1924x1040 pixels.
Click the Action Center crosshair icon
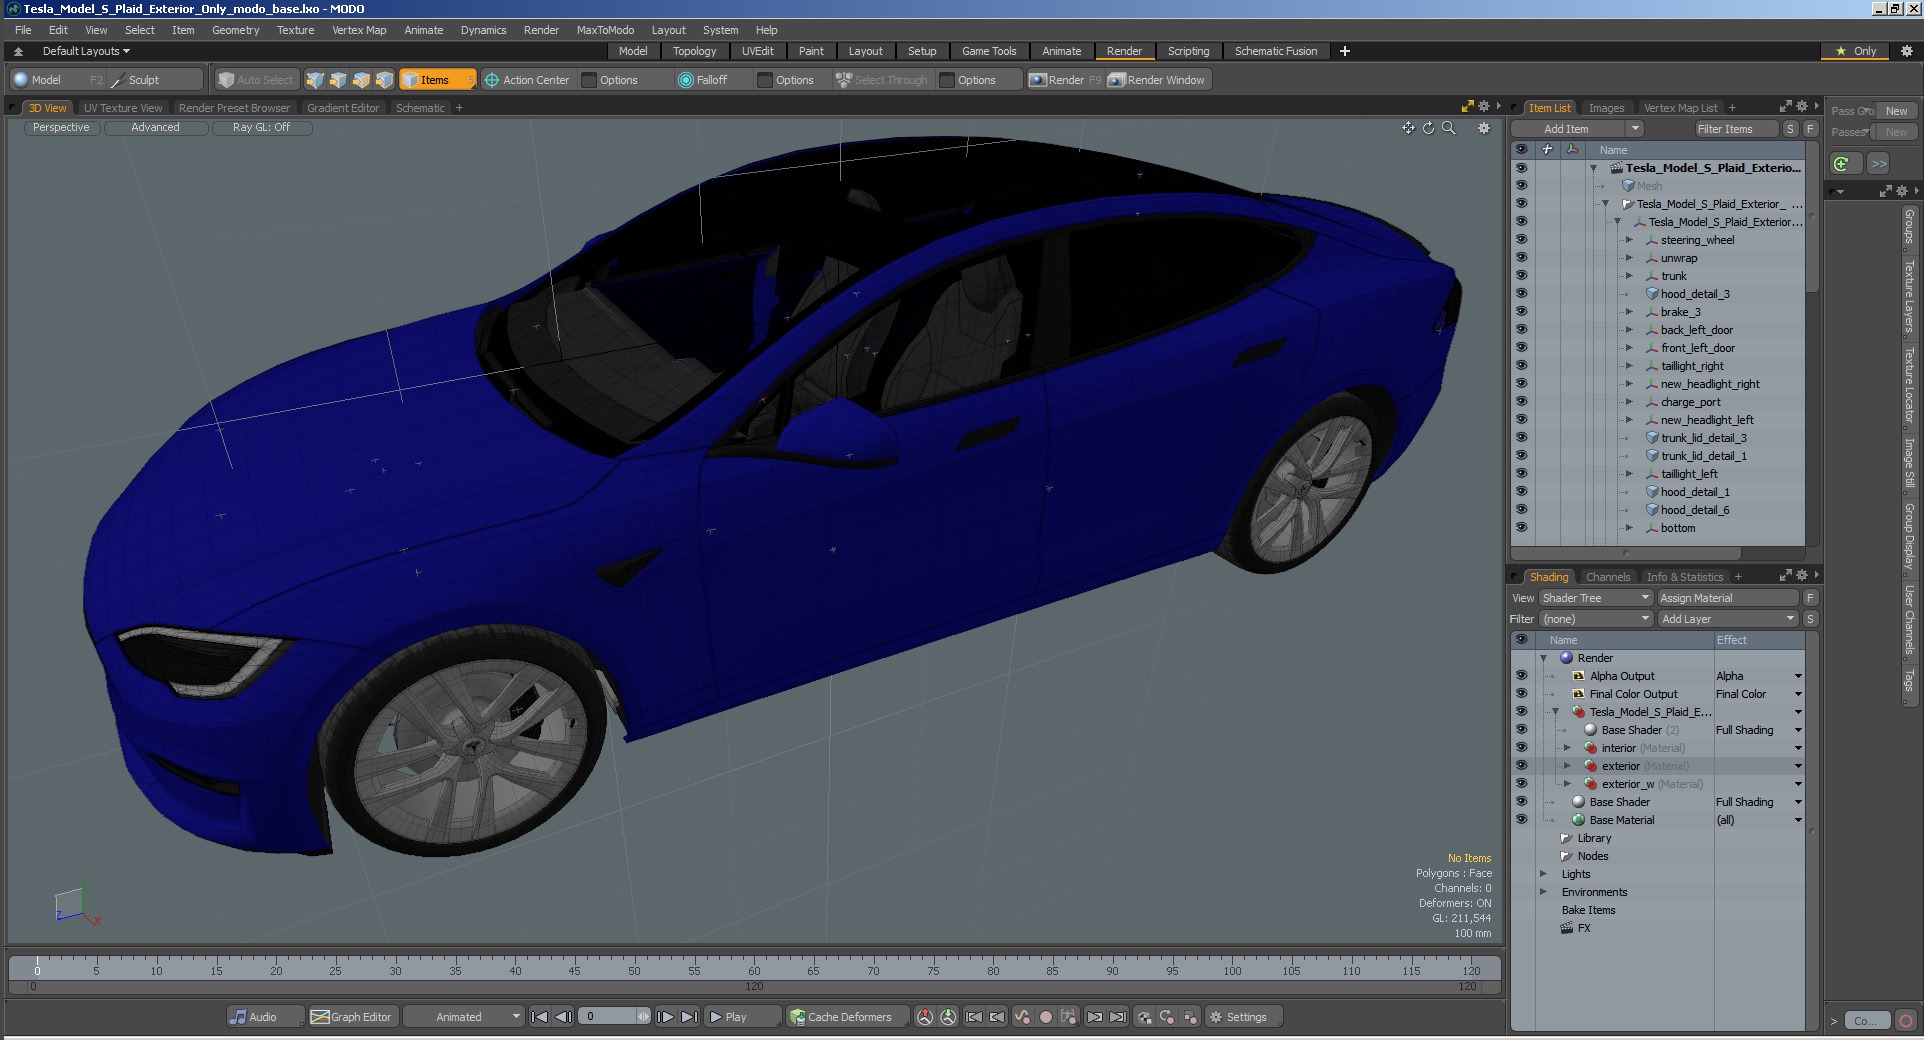coord(491,80)
